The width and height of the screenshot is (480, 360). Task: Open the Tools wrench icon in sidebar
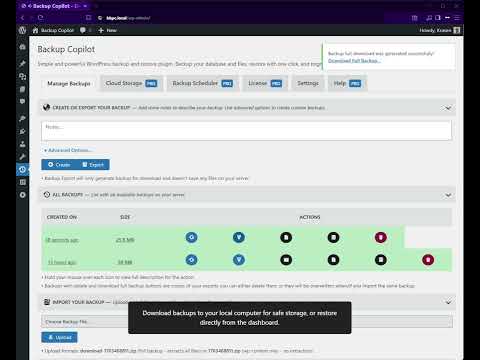(22, 157)
